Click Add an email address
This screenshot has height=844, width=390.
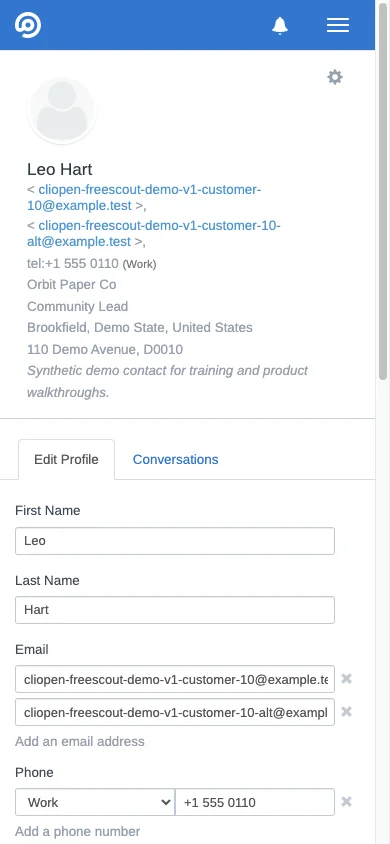(x=80, y=742)
